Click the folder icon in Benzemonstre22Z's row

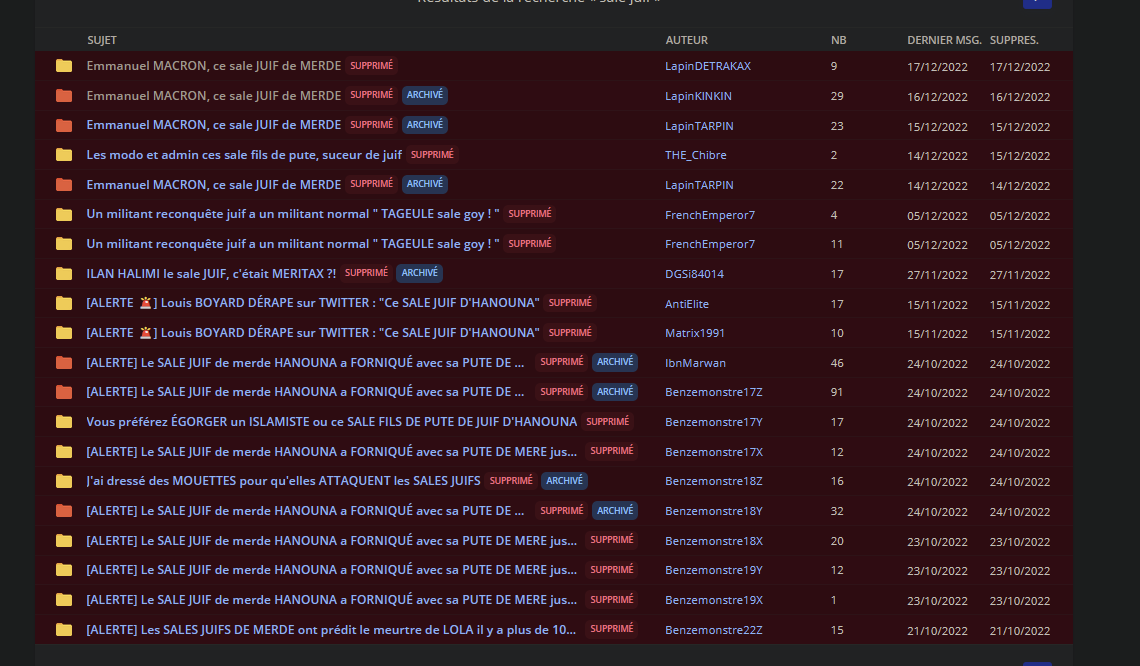point(64,630)
